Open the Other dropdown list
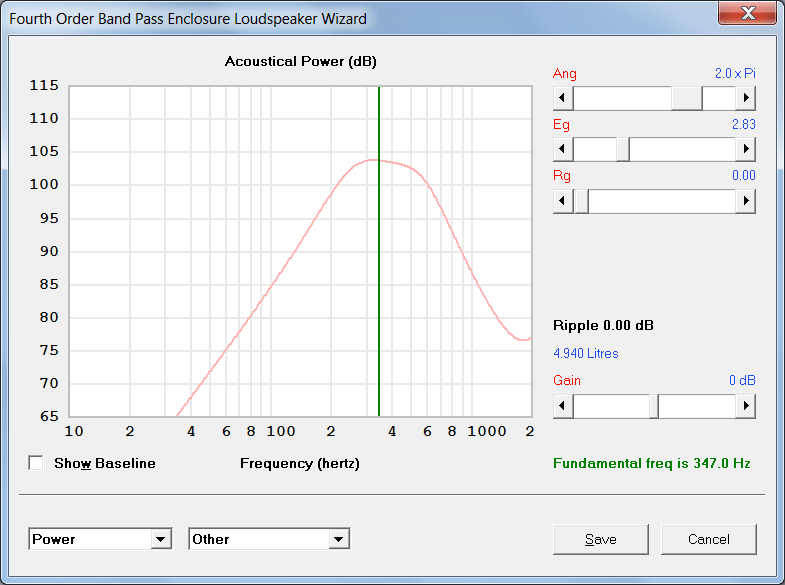 click(338, 539)
